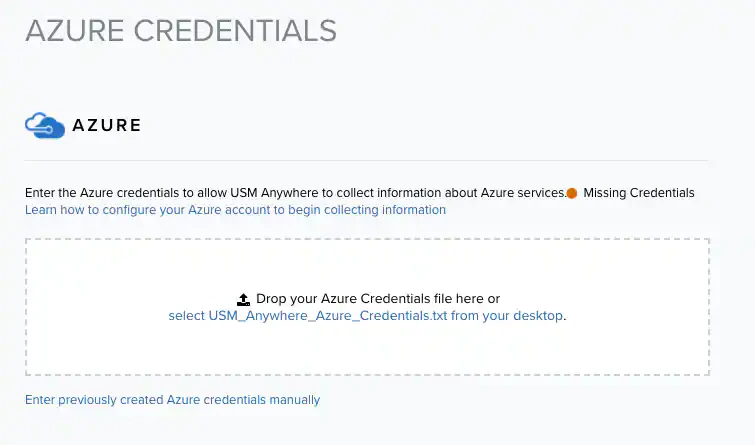Click the words 'Azure services' in the description
The height and width of the screenshot is (445, 755).
click(x=522, y=192)
